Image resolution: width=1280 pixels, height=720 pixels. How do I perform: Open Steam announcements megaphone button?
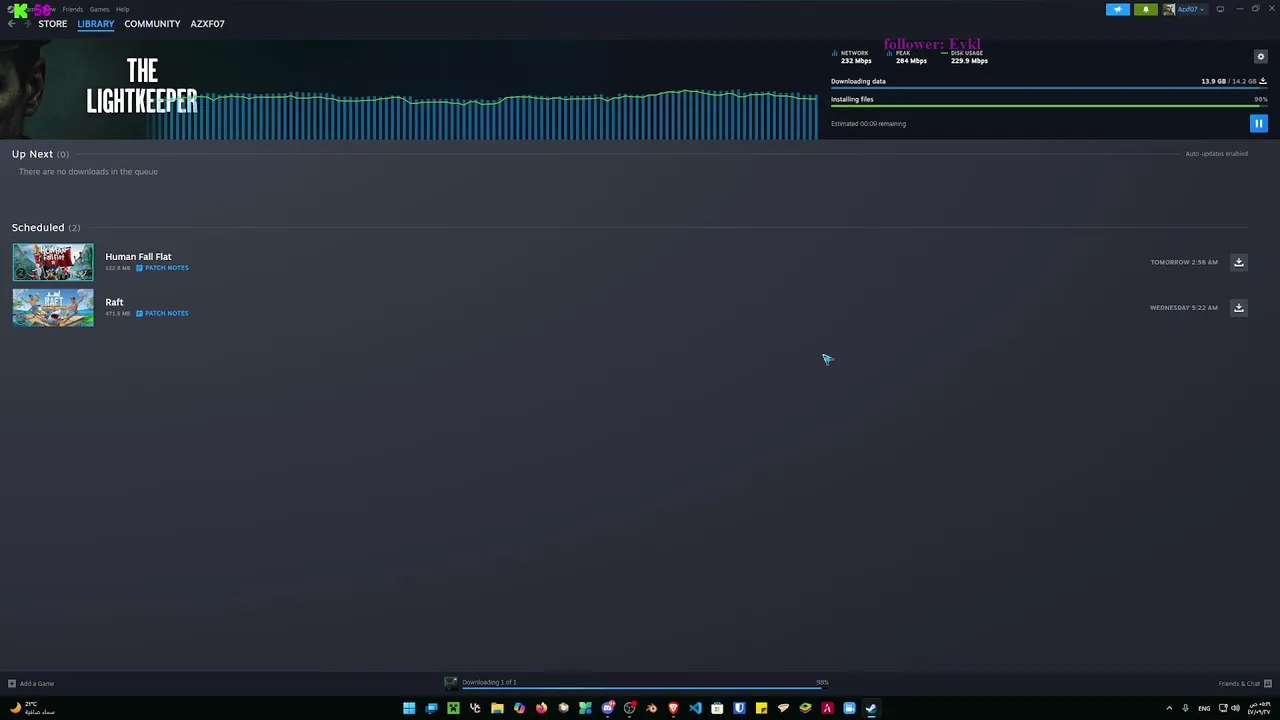coord(1118,9)
